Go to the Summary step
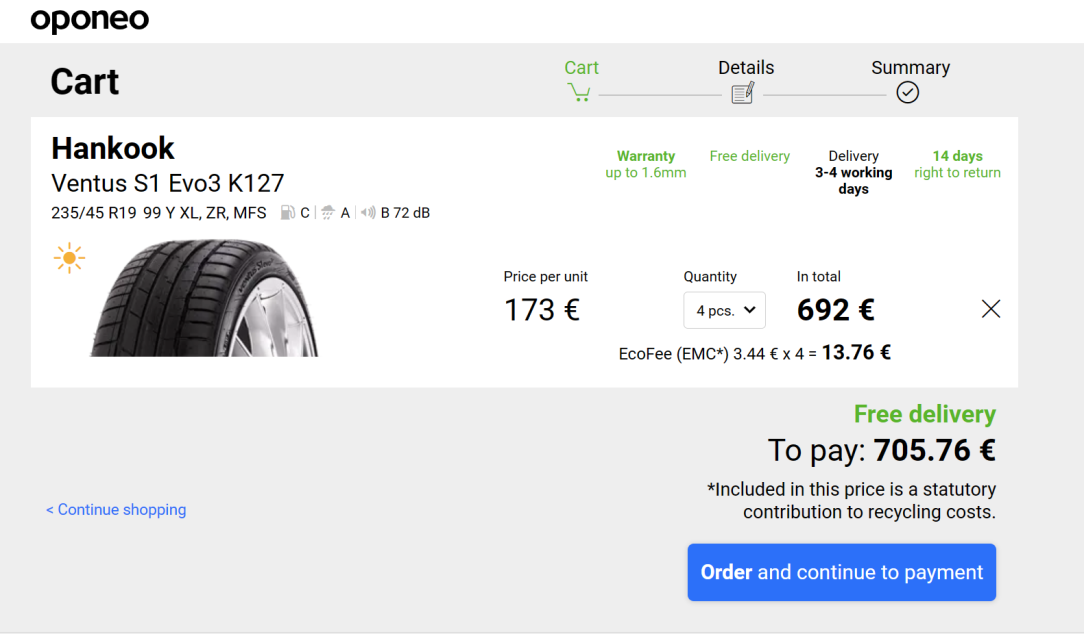This screenshot has height=634, width=1084. [x=910, y=68]
